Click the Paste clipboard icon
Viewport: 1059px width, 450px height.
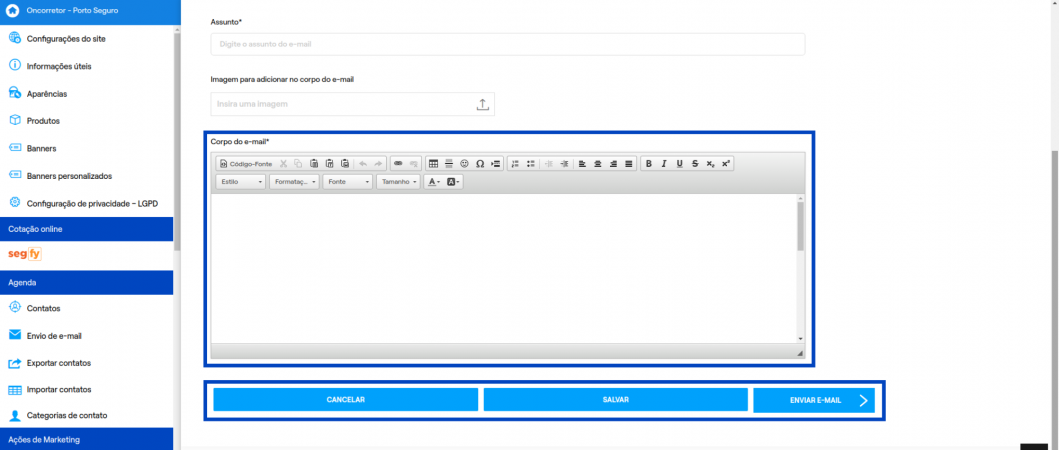(x=314, y=164)
